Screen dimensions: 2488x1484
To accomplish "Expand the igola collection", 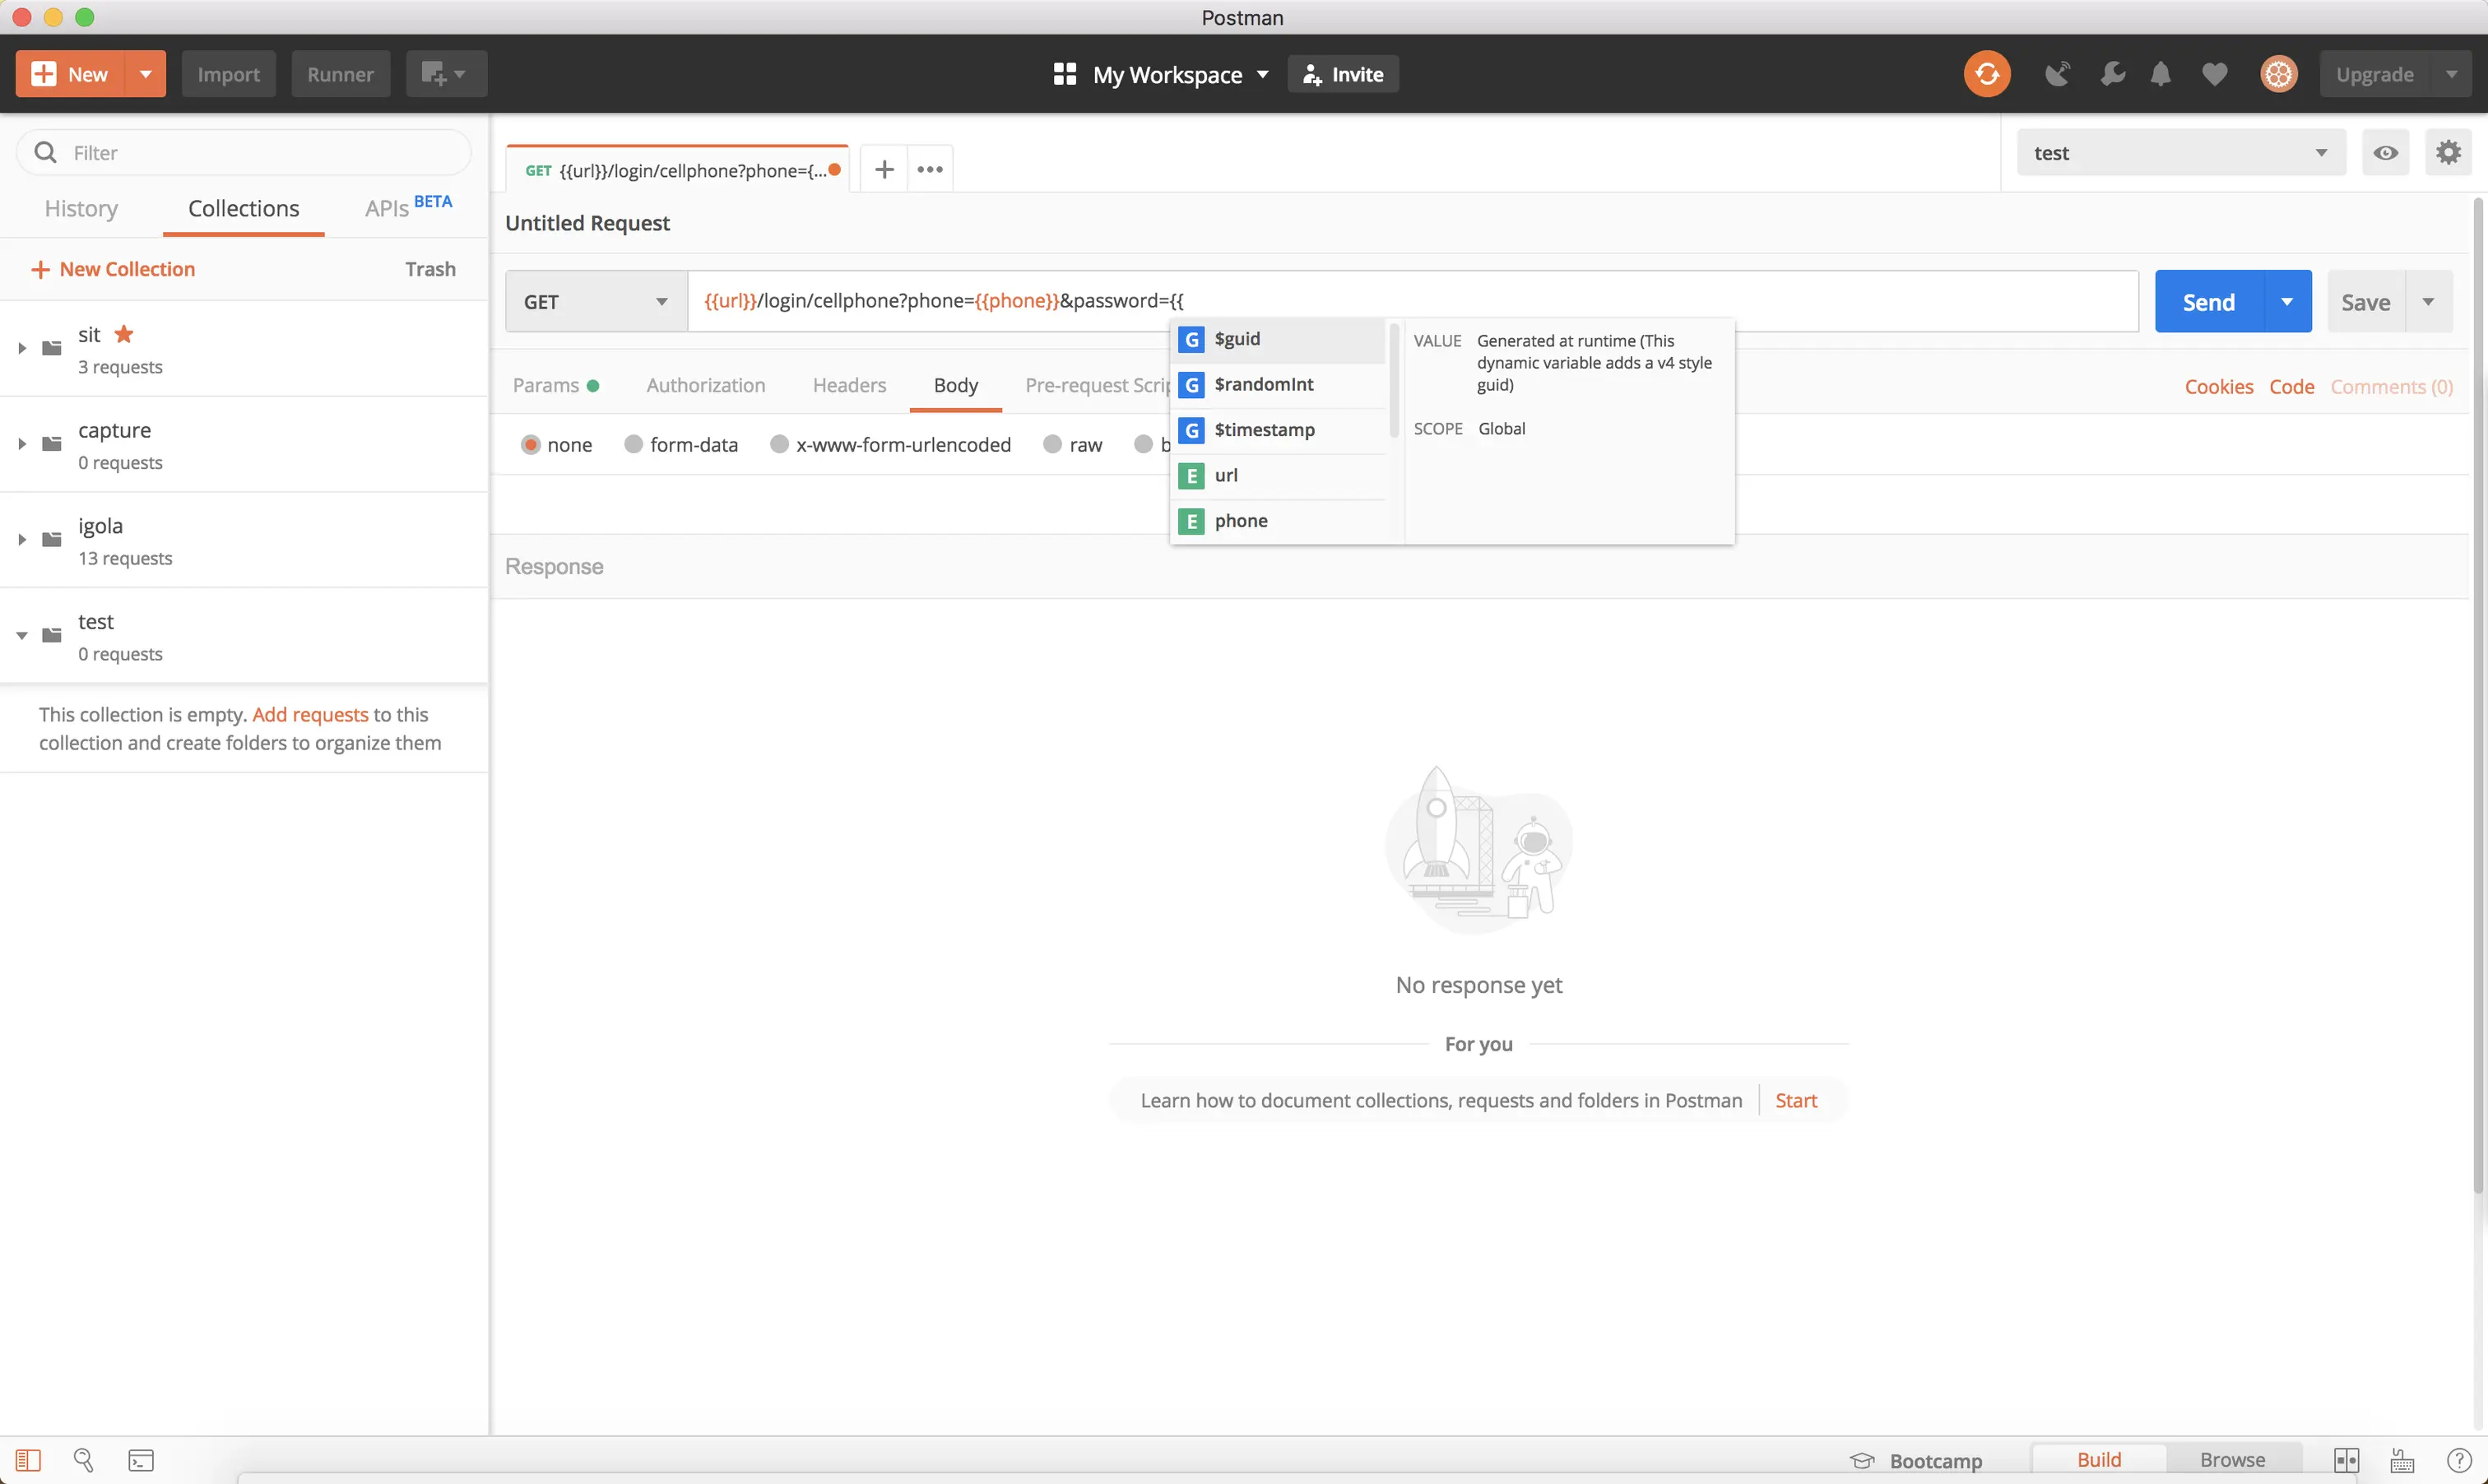I will click(x=22, y=540).
